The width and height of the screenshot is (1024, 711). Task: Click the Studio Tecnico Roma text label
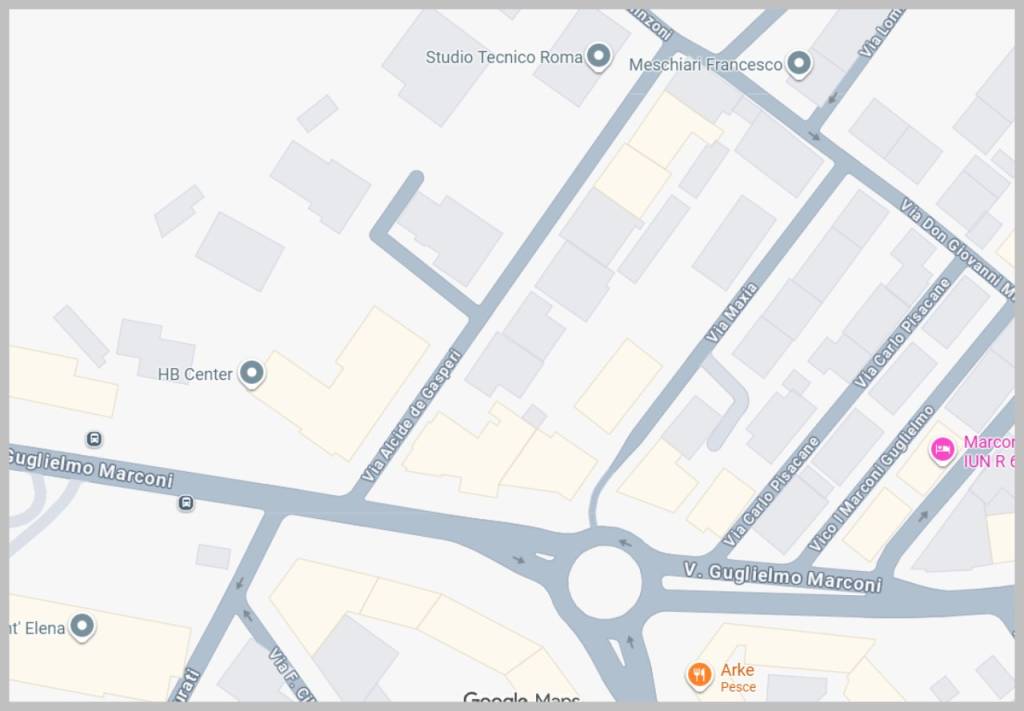click(504, 57)
